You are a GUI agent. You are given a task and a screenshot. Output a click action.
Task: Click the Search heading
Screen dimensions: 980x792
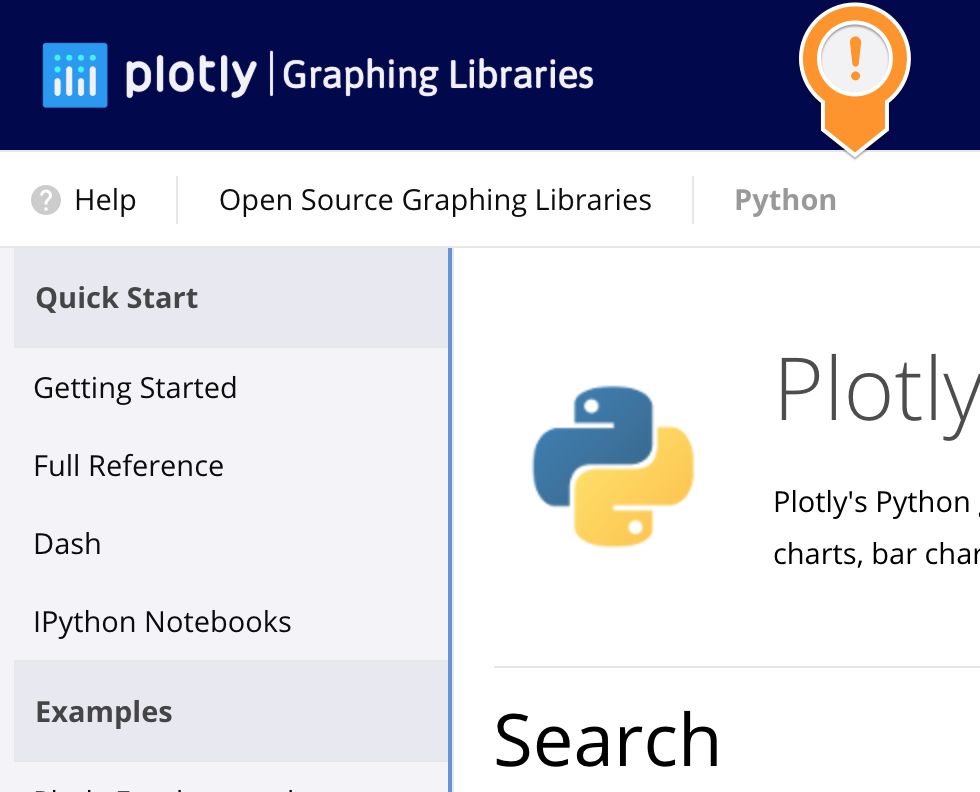tap(606, 740)
